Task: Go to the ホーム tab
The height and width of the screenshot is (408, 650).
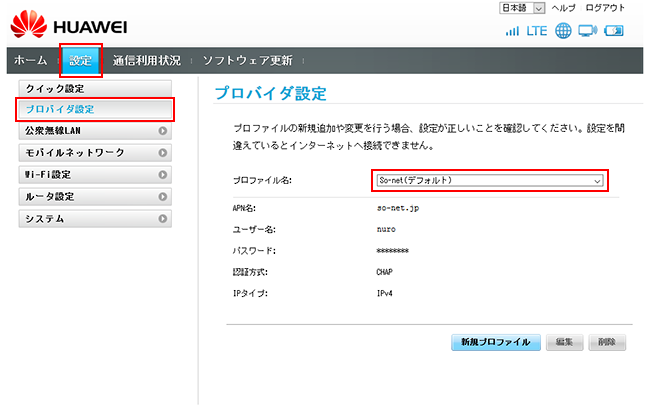Action: coord(31,61)
